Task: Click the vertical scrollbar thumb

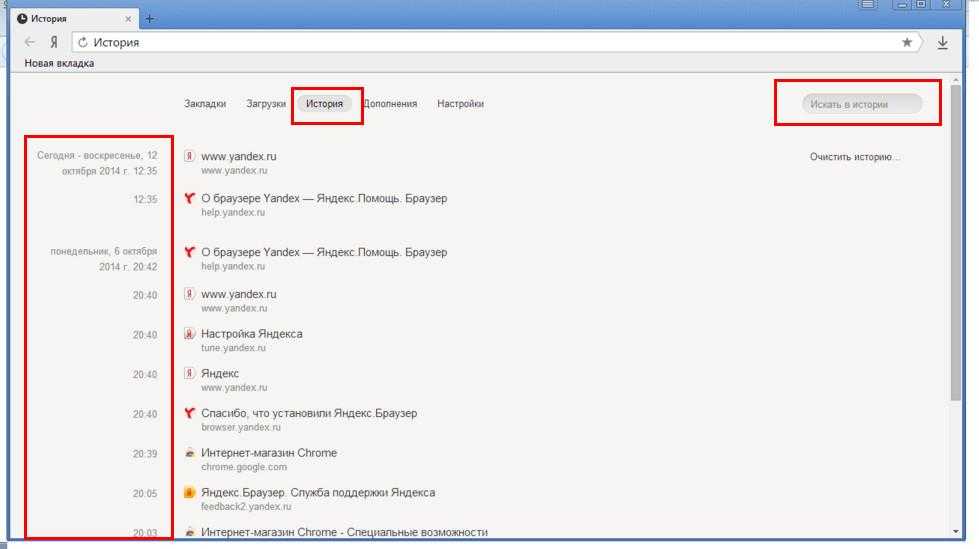Action: click(955, 242)
